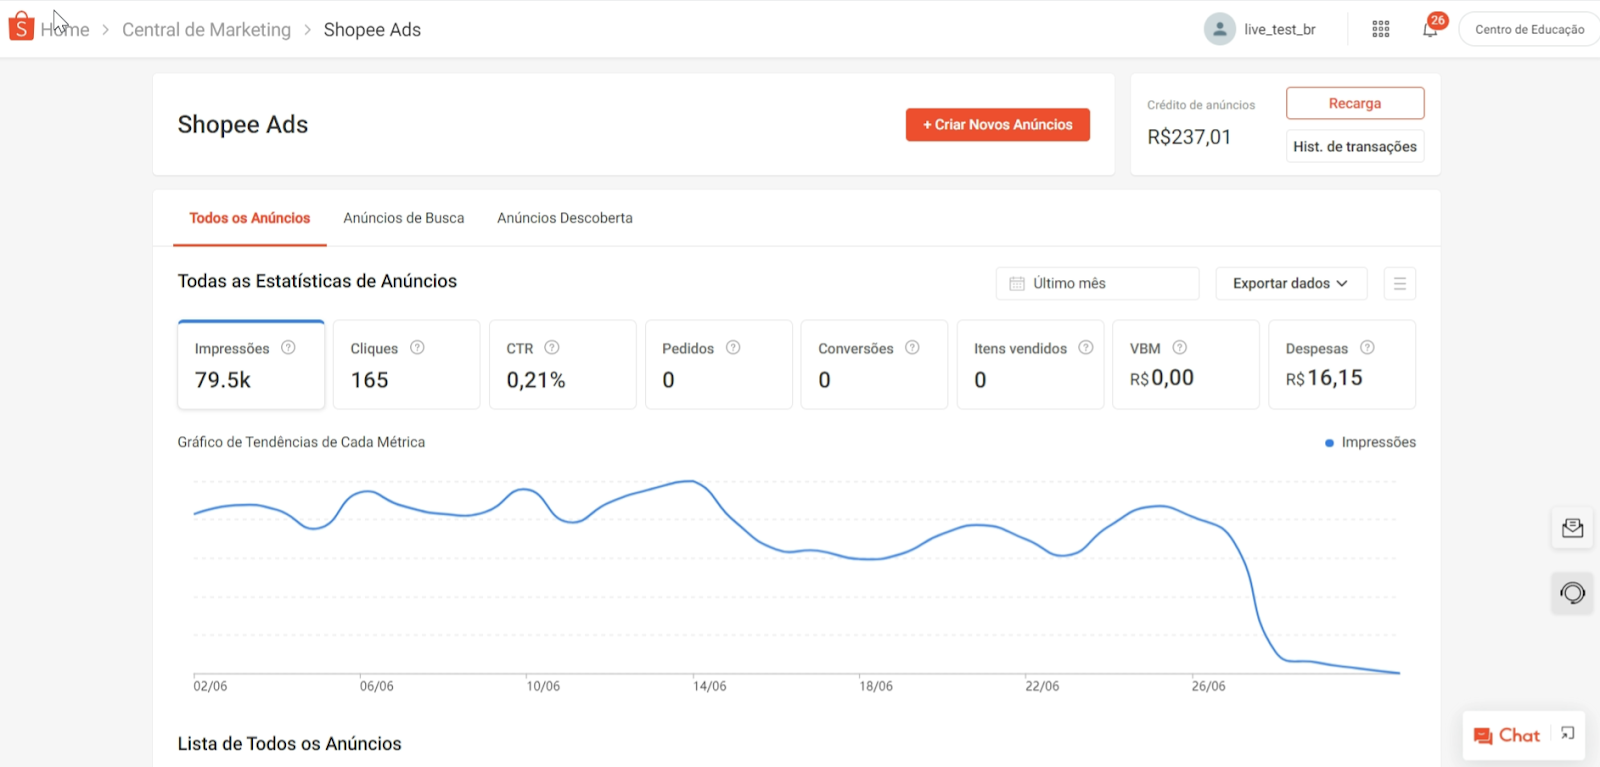Click the 26/06 chart axis label
This screenshot has width=1600, height=767.
pos(1208,686)
